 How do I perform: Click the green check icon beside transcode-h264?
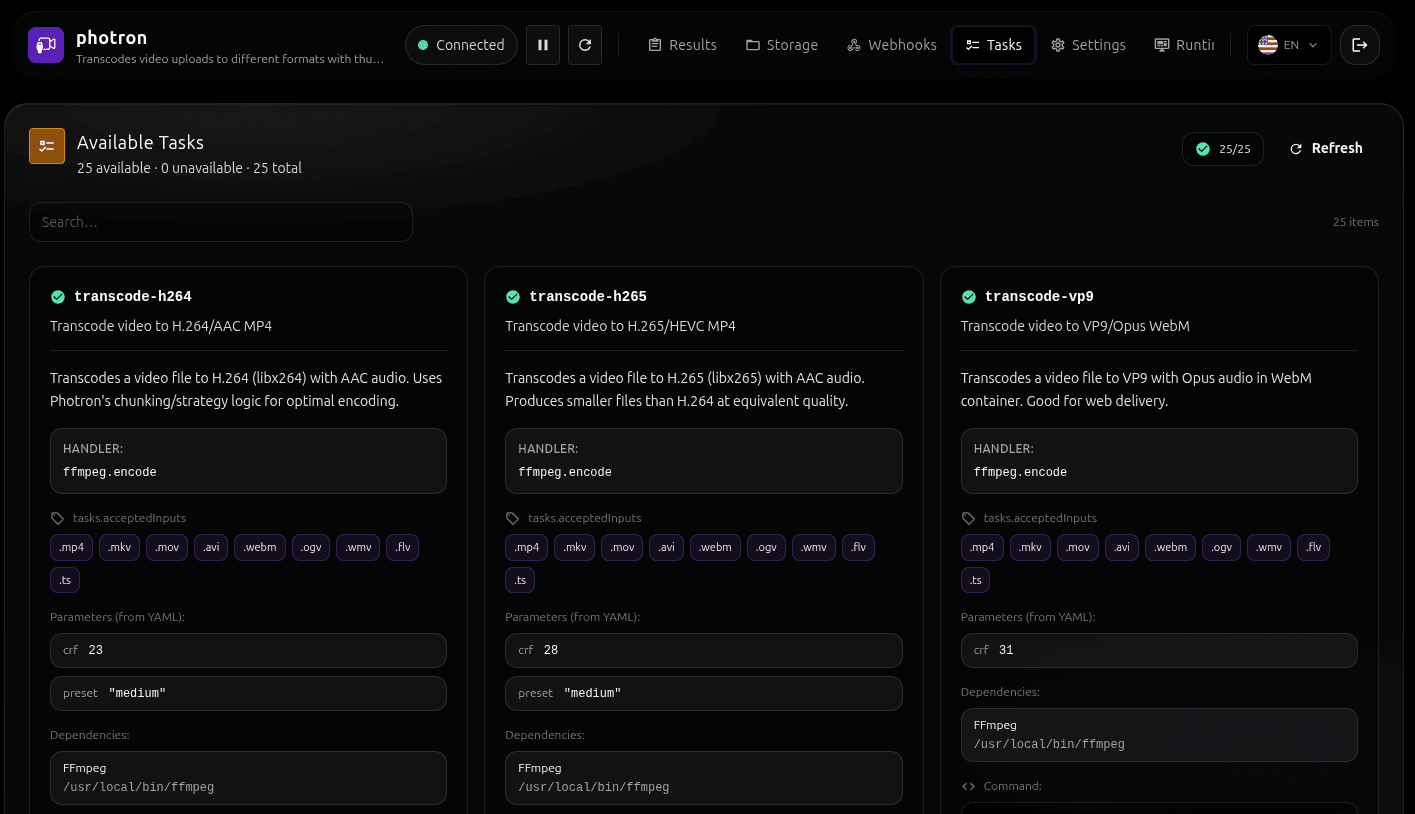point(58,297)
